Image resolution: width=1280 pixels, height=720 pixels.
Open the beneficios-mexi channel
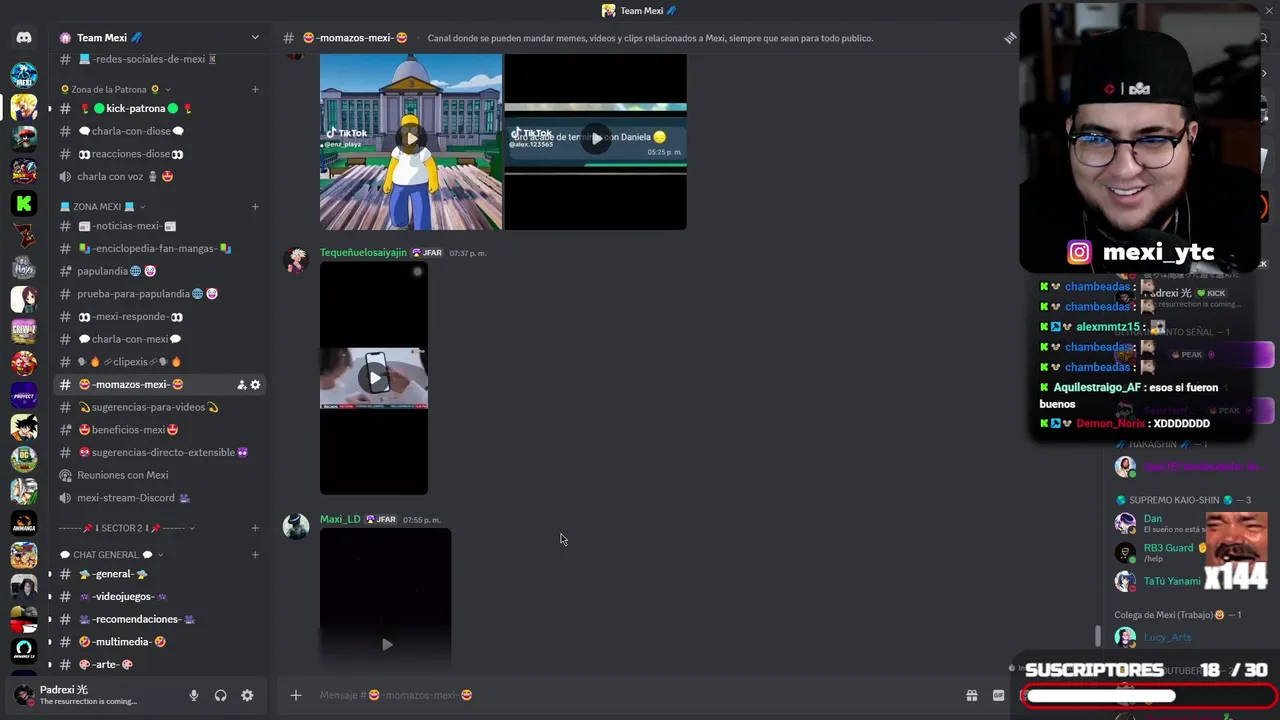[158, 430]
